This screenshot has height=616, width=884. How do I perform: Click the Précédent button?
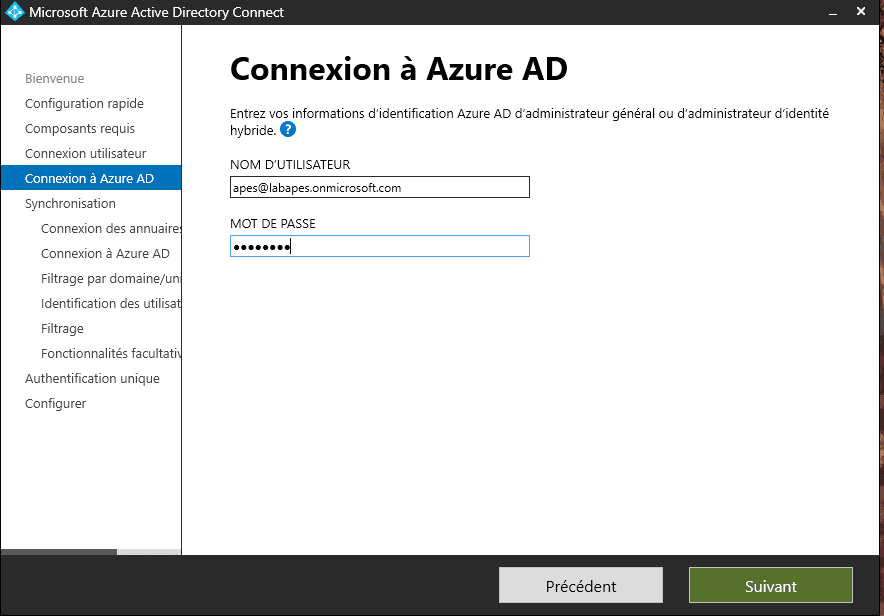coord(580,586)
